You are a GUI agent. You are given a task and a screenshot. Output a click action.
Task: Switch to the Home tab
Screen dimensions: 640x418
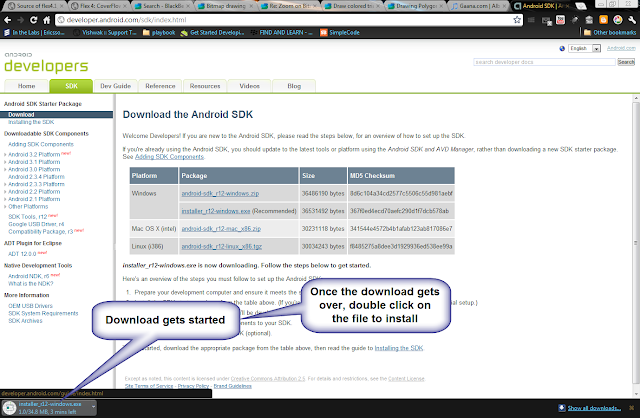pyautogui.click(x=27, y=86)
